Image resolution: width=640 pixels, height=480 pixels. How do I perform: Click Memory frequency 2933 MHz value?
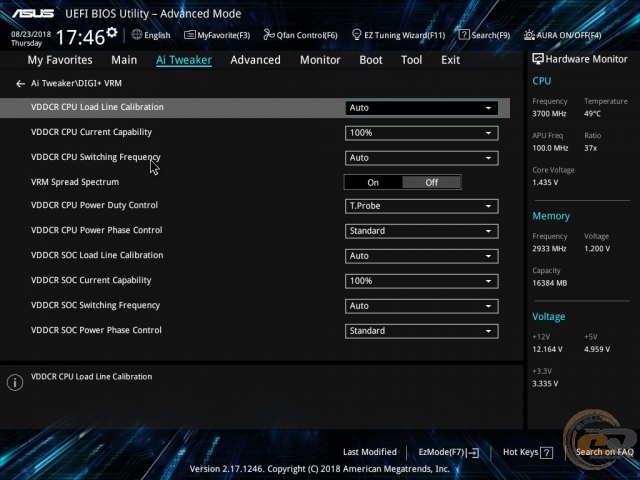549,249
